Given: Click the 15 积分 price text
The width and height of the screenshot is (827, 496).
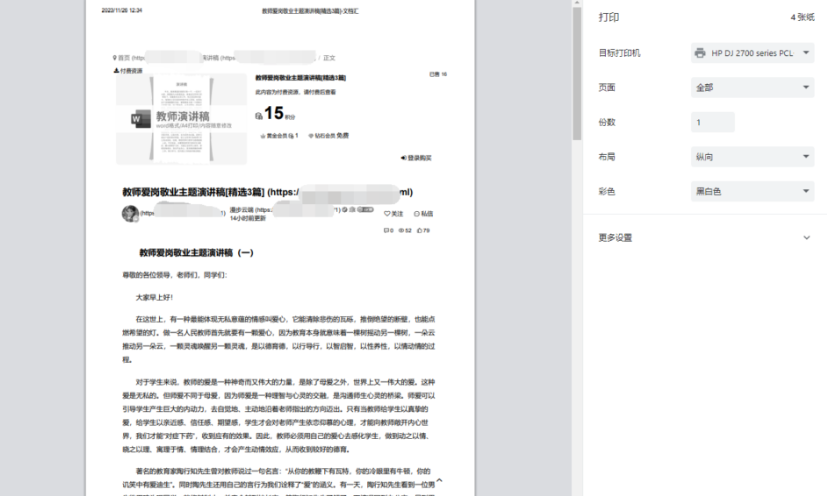Looking at the screenshot, I should coord(280,113).
